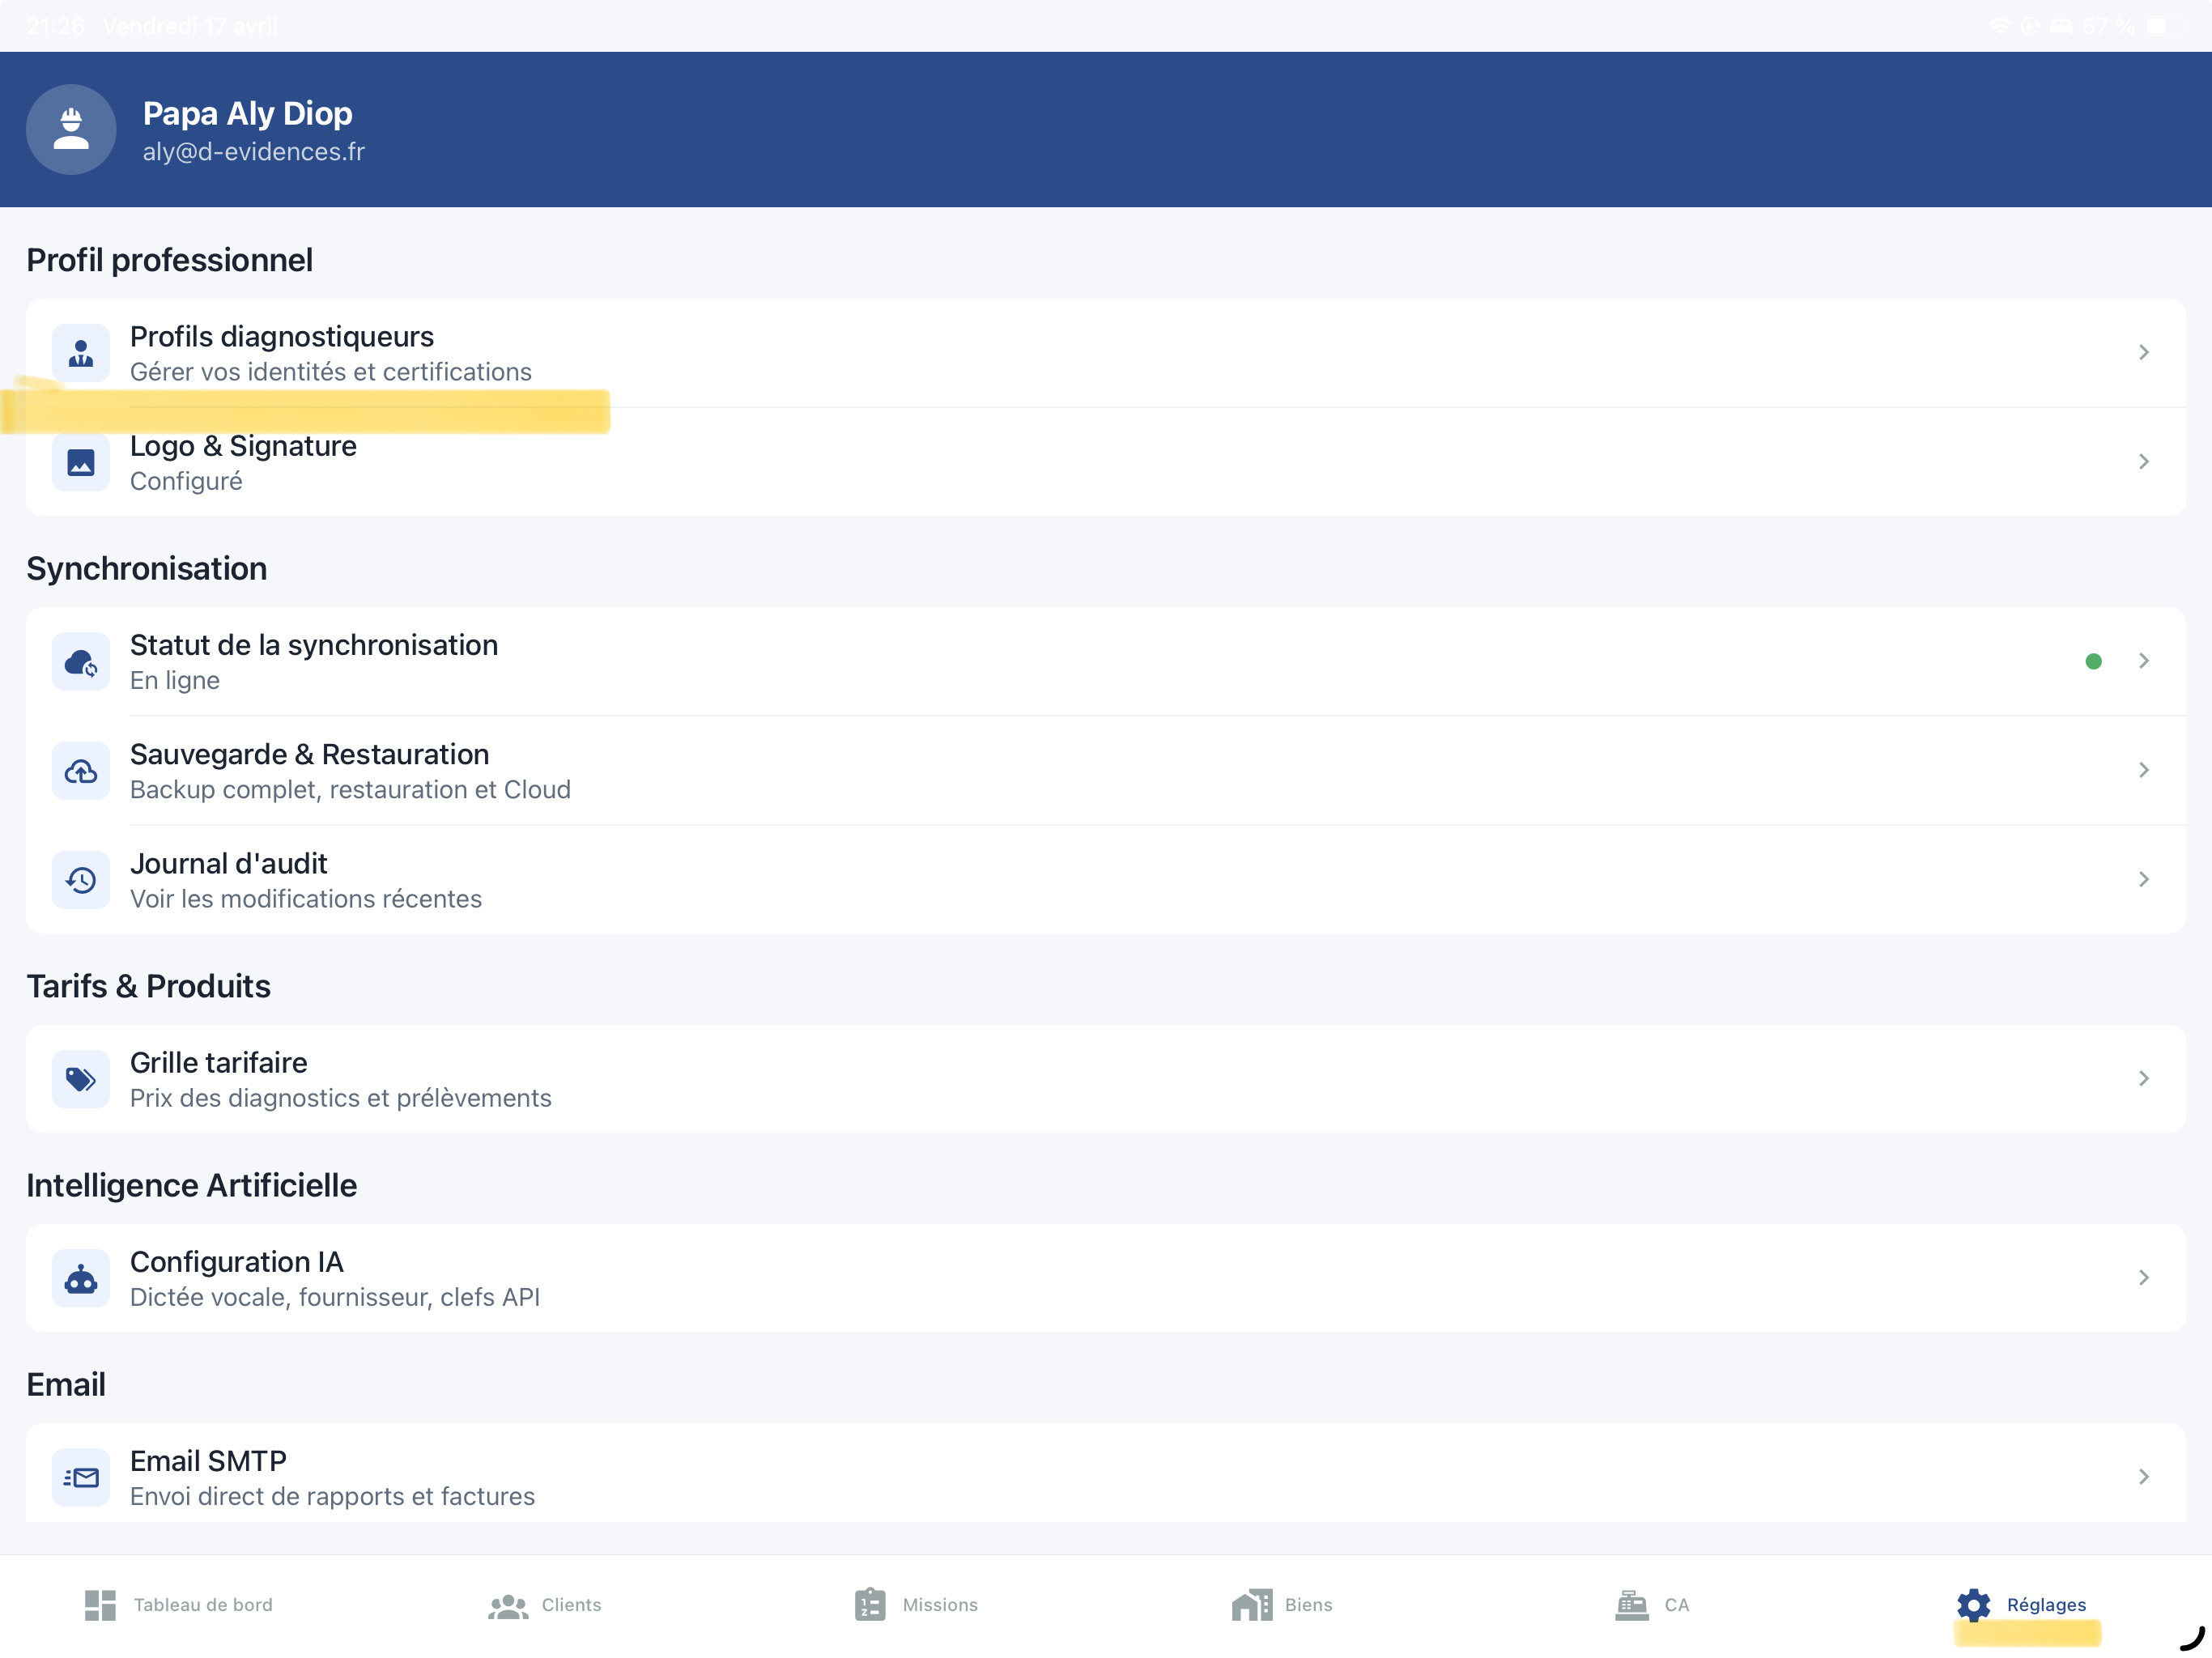Tap the cloud sync status icon

(x=81, y=662)
